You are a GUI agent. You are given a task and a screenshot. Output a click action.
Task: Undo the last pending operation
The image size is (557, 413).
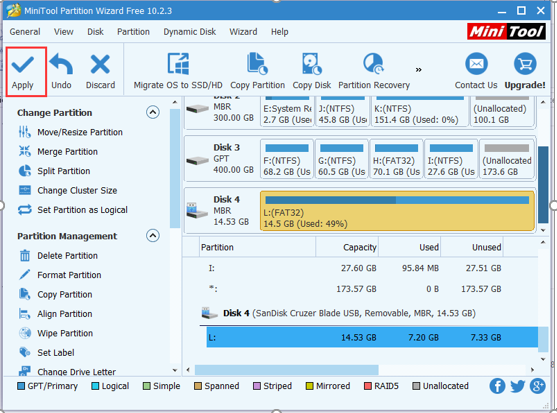61,72
